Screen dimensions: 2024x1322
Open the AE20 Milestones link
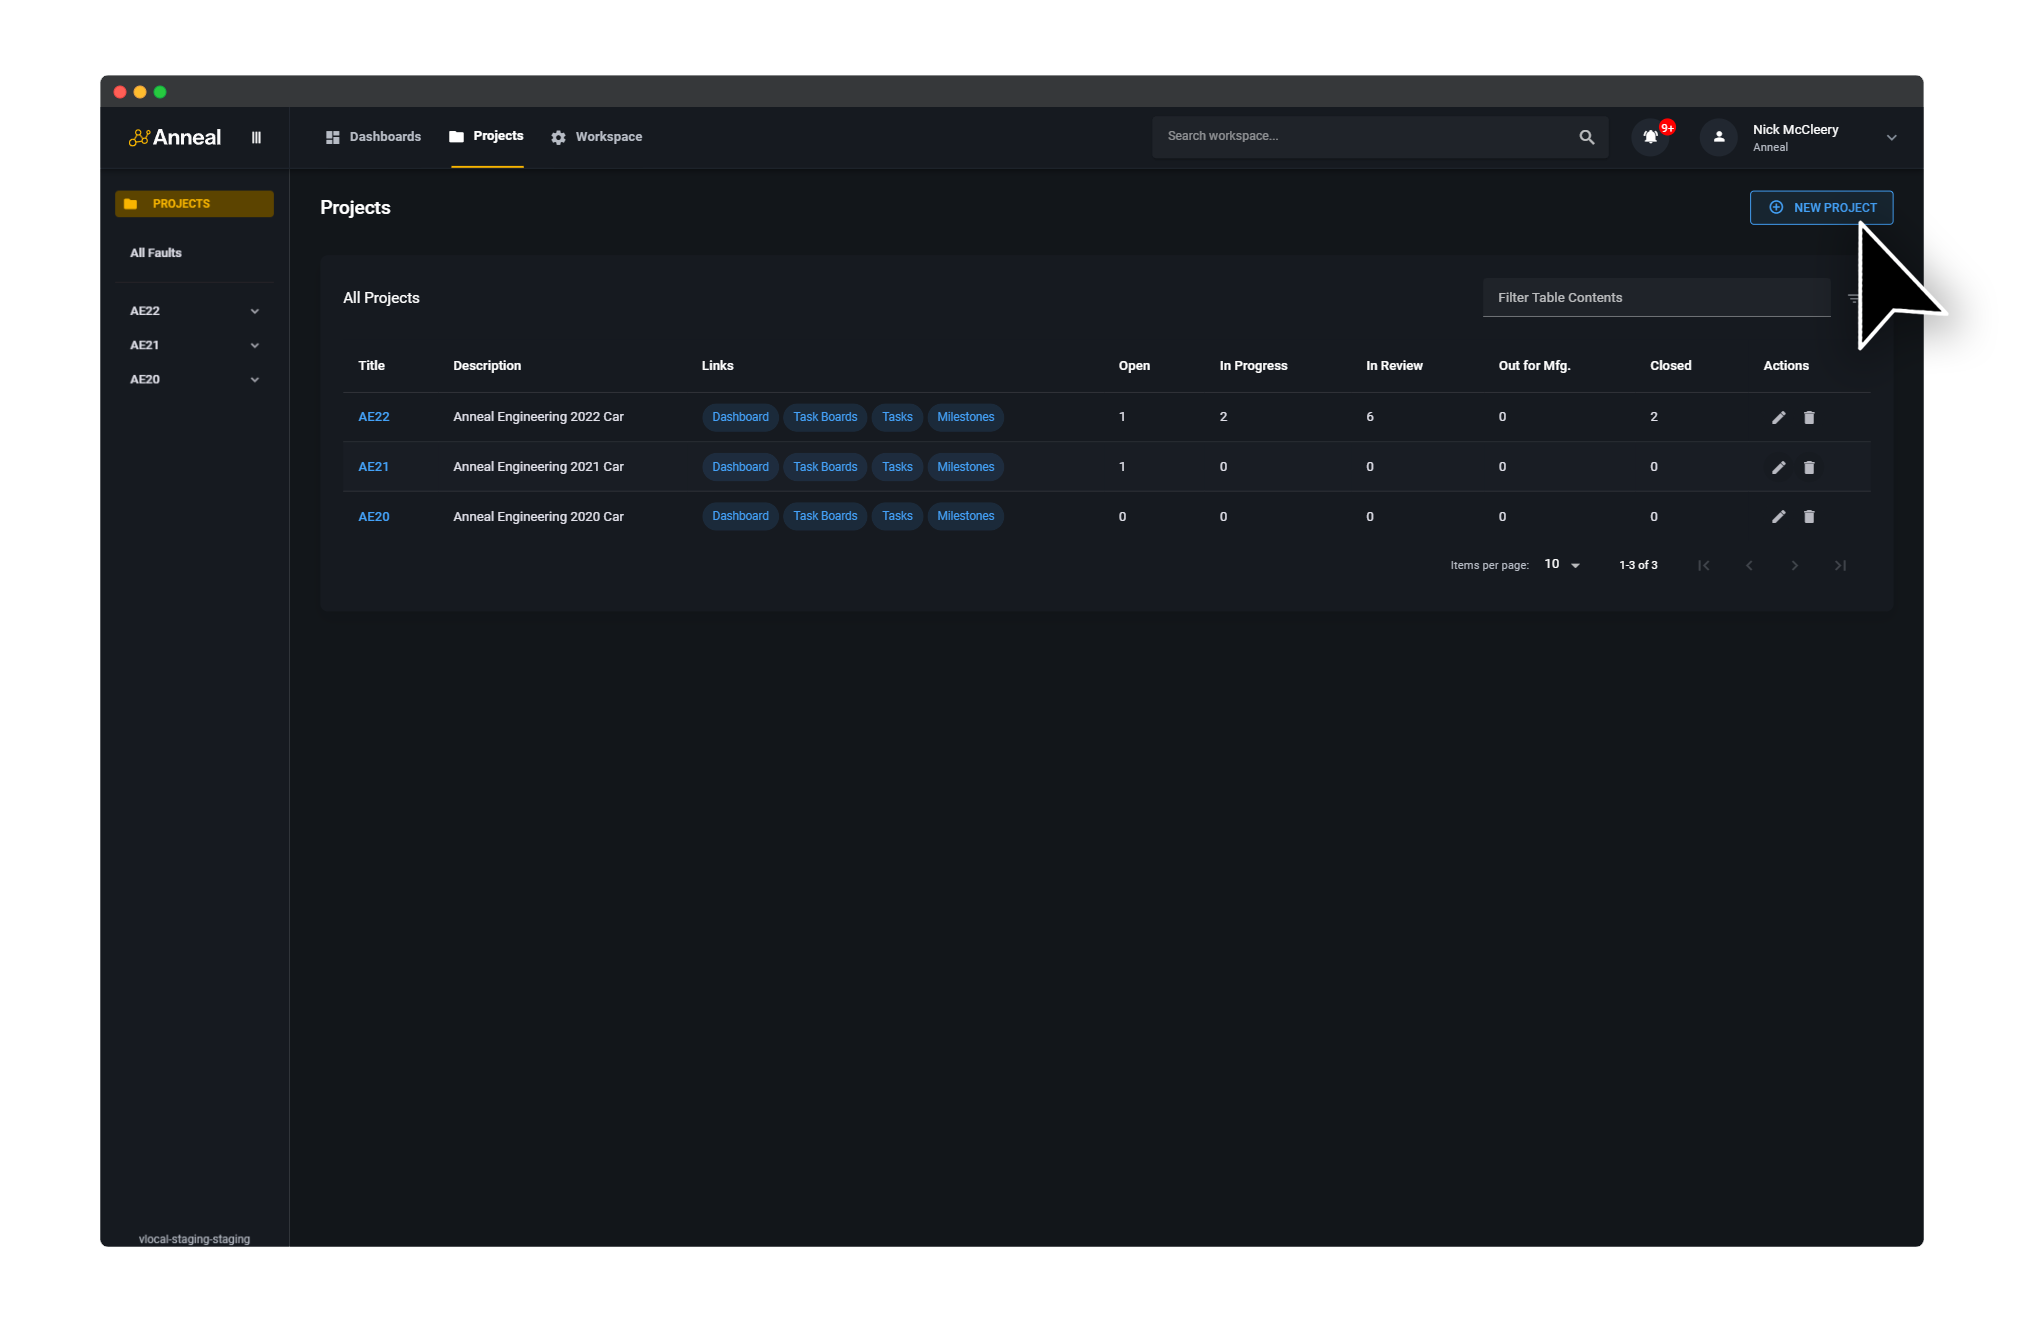965,516
